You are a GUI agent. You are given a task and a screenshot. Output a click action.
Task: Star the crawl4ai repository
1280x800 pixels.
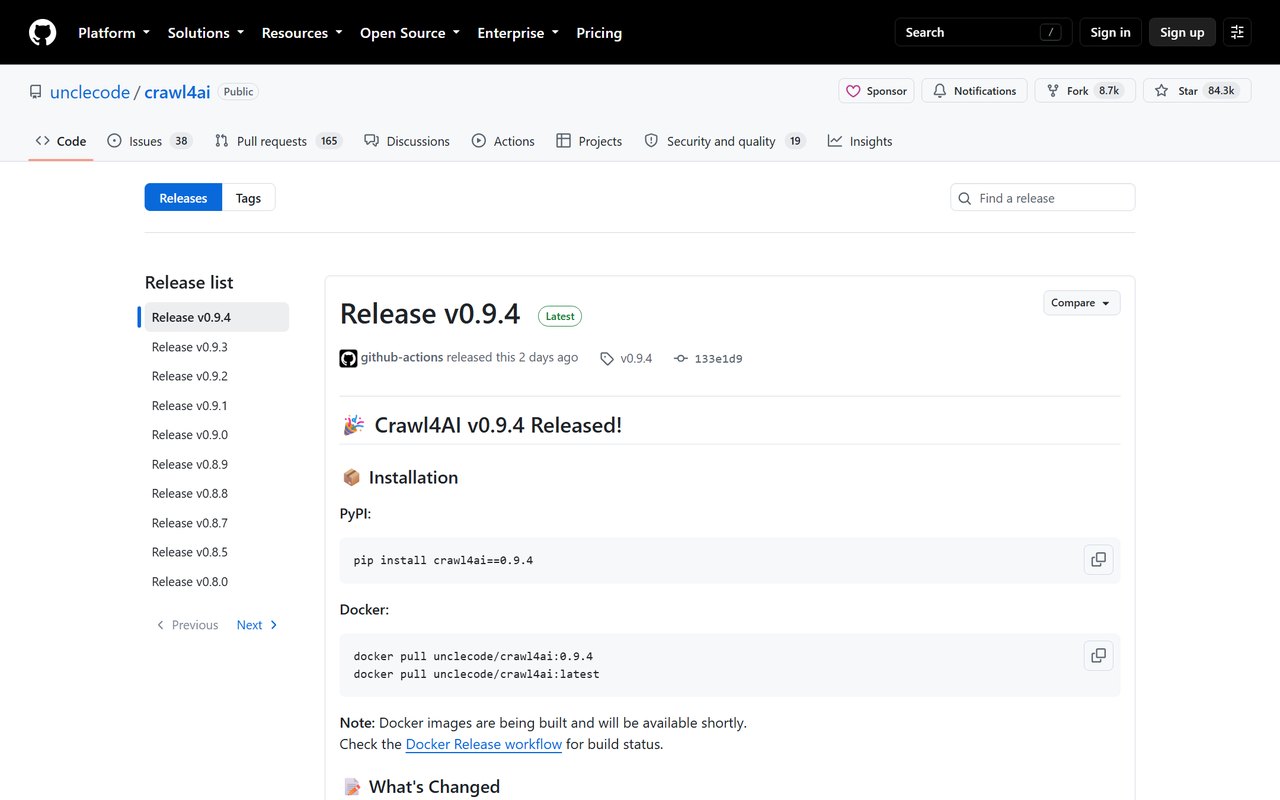(x=1195, y=91)
